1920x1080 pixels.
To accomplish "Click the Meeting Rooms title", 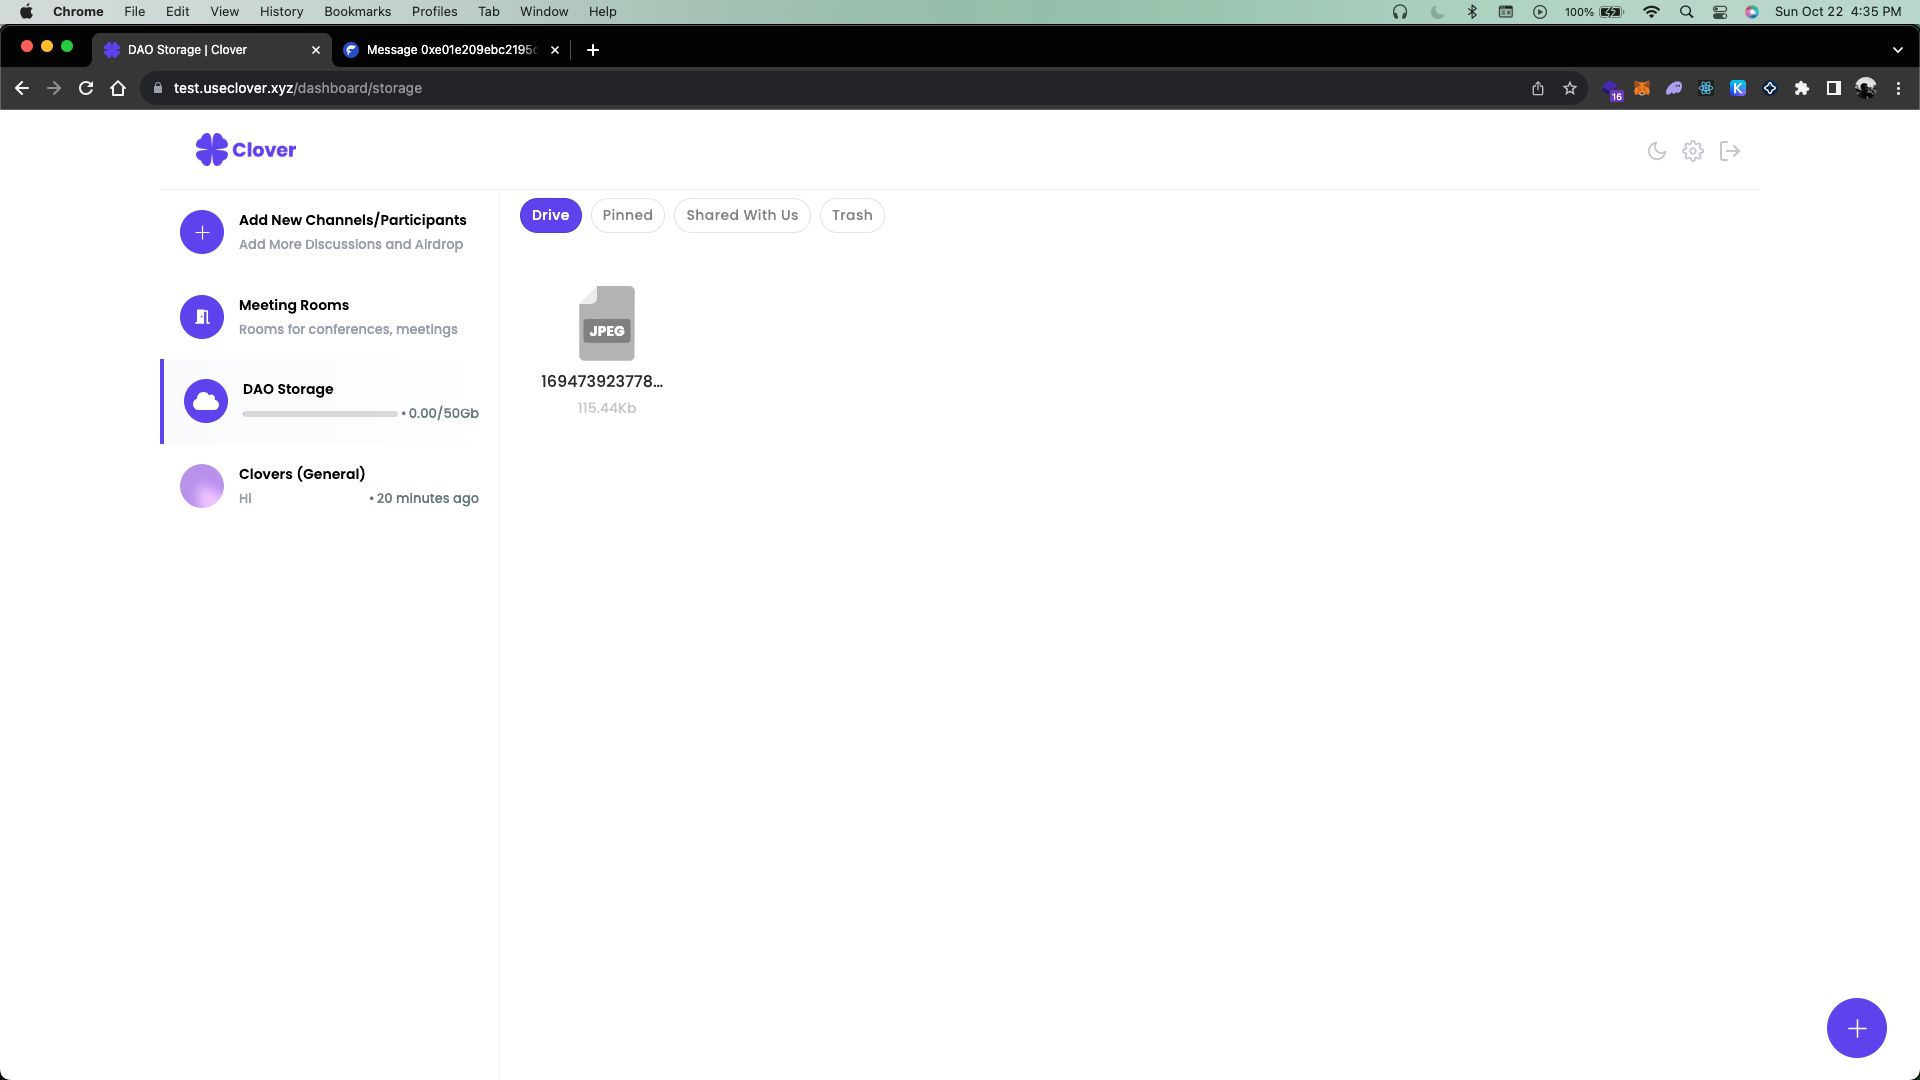I will (294, 305).
